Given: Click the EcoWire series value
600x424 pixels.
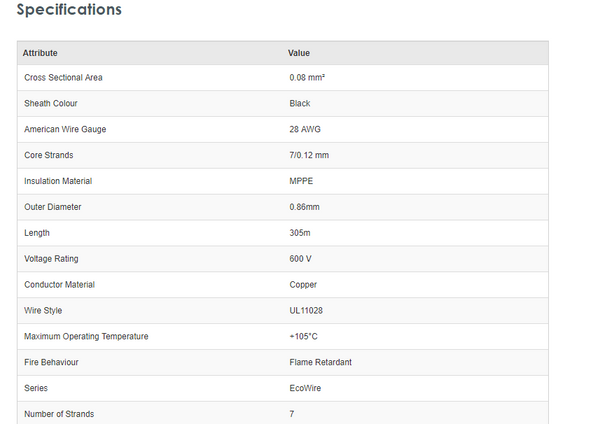Looking at the screenshot, I should pyautogui.click(x=305, y=388).
